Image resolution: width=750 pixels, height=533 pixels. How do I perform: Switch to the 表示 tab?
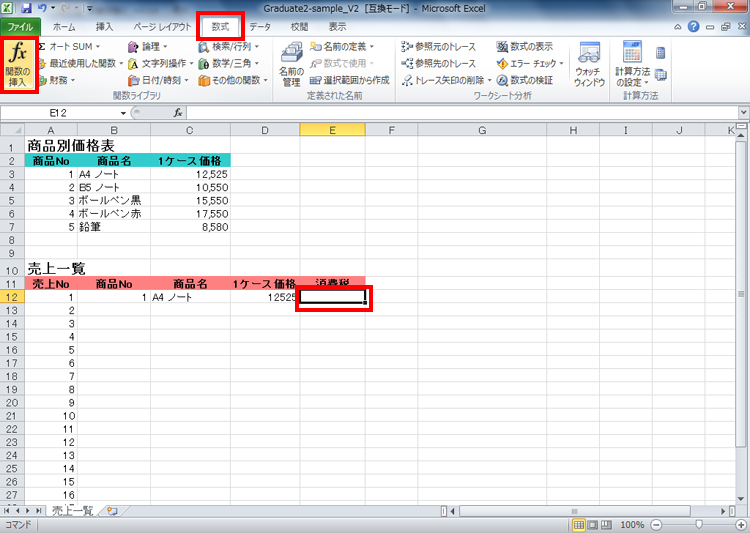pyautogui.click(x=337, y=27)
